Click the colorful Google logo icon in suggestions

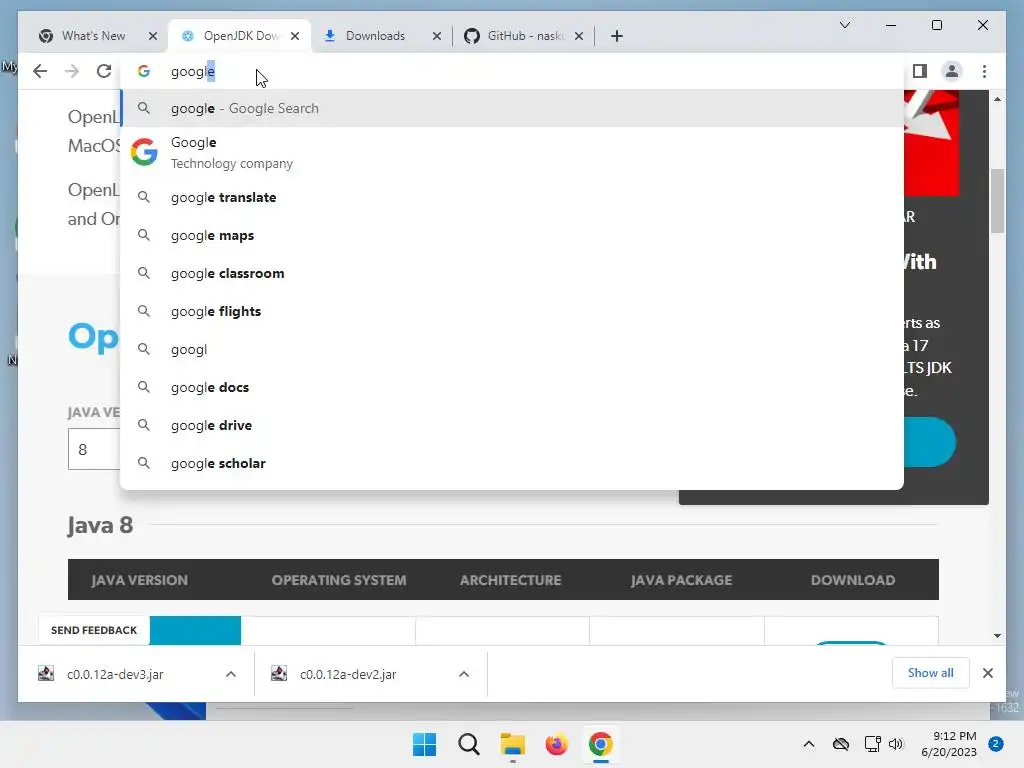click(144, 152)
